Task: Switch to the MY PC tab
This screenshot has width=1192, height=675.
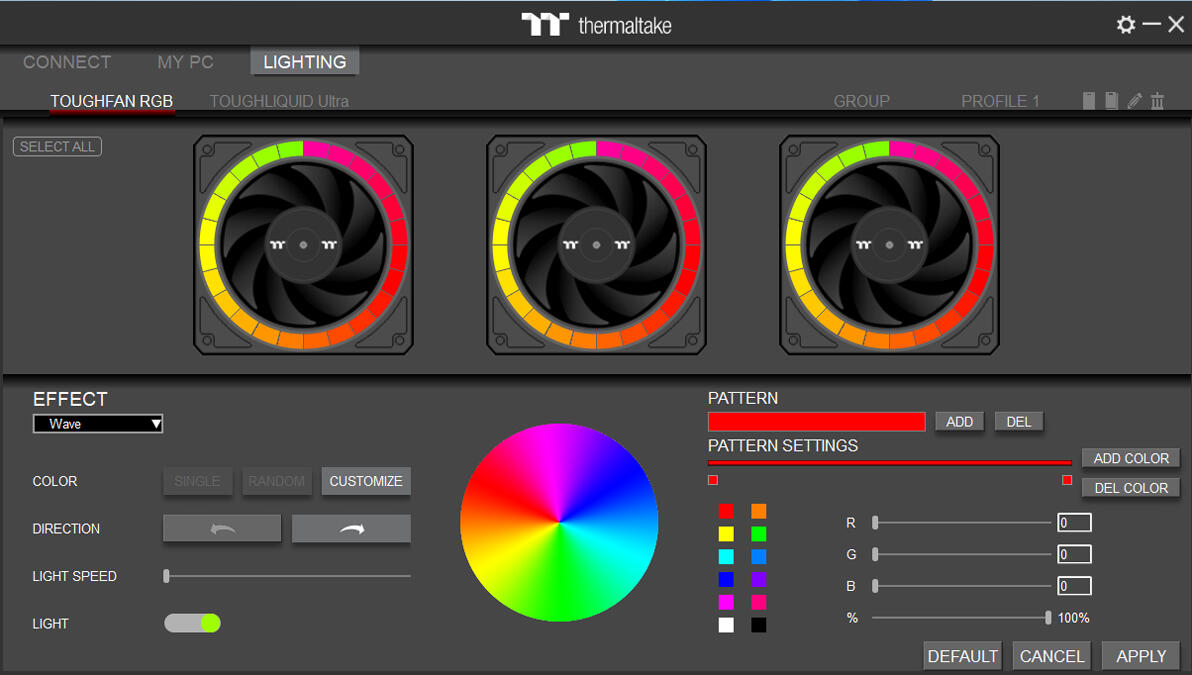Action: (185, 62)
